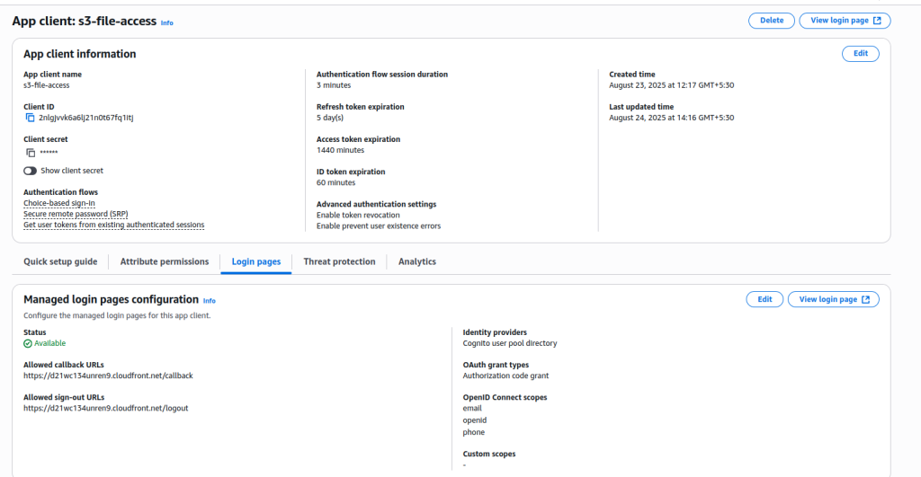The height and width of the screenshot is (477, 921).
Task: Click the 3 minutes session duration value
Action: pyautogui.click(x=334, y=85)
